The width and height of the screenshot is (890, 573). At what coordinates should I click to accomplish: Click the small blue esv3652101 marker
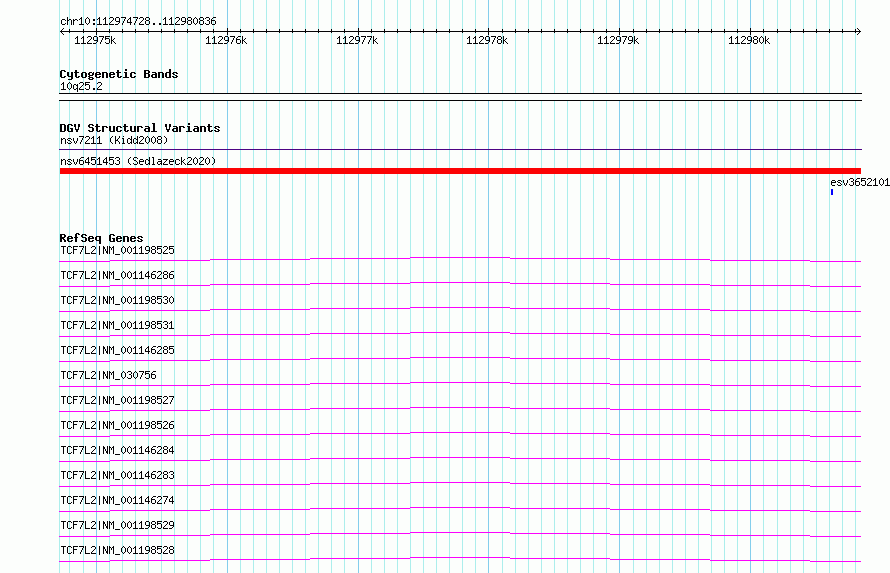click(x=832, y=192)
